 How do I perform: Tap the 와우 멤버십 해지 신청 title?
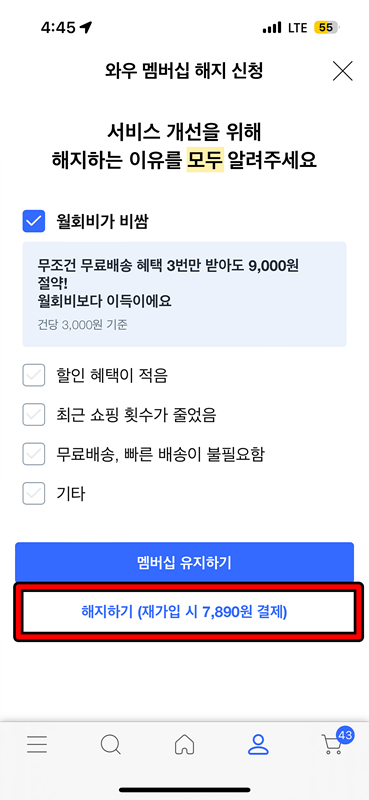[183, 70]
